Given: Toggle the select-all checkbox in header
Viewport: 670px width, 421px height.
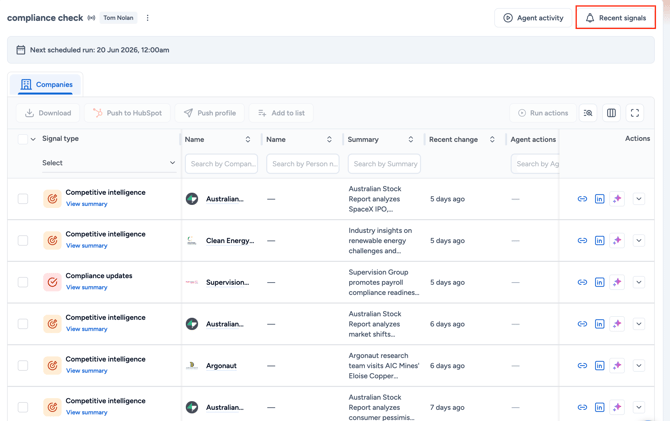Looking at the screenshot, I should (x=23, y=139).
